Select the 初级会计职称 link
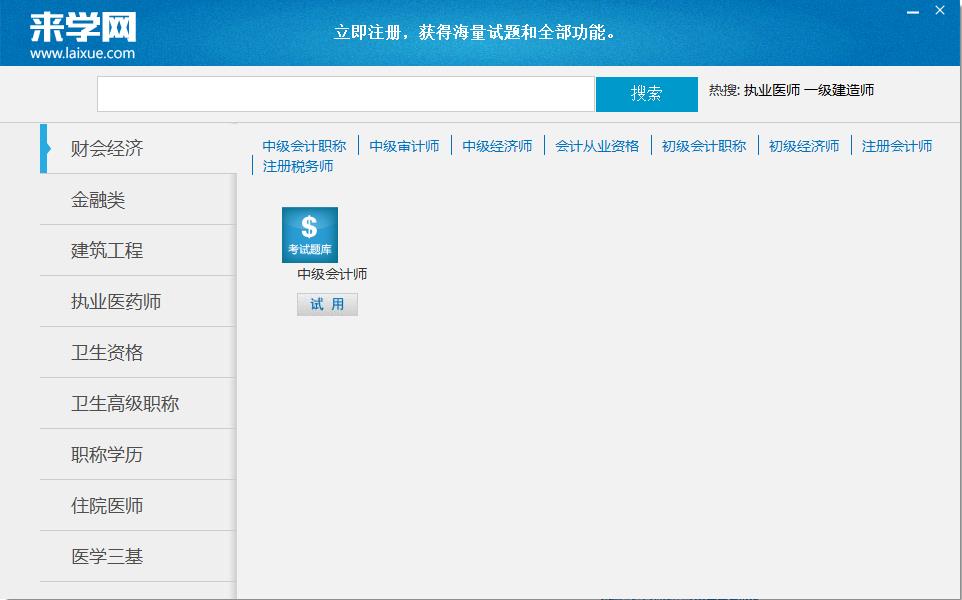The height and width of the screenshot is (600, 962). pos(704,146)
